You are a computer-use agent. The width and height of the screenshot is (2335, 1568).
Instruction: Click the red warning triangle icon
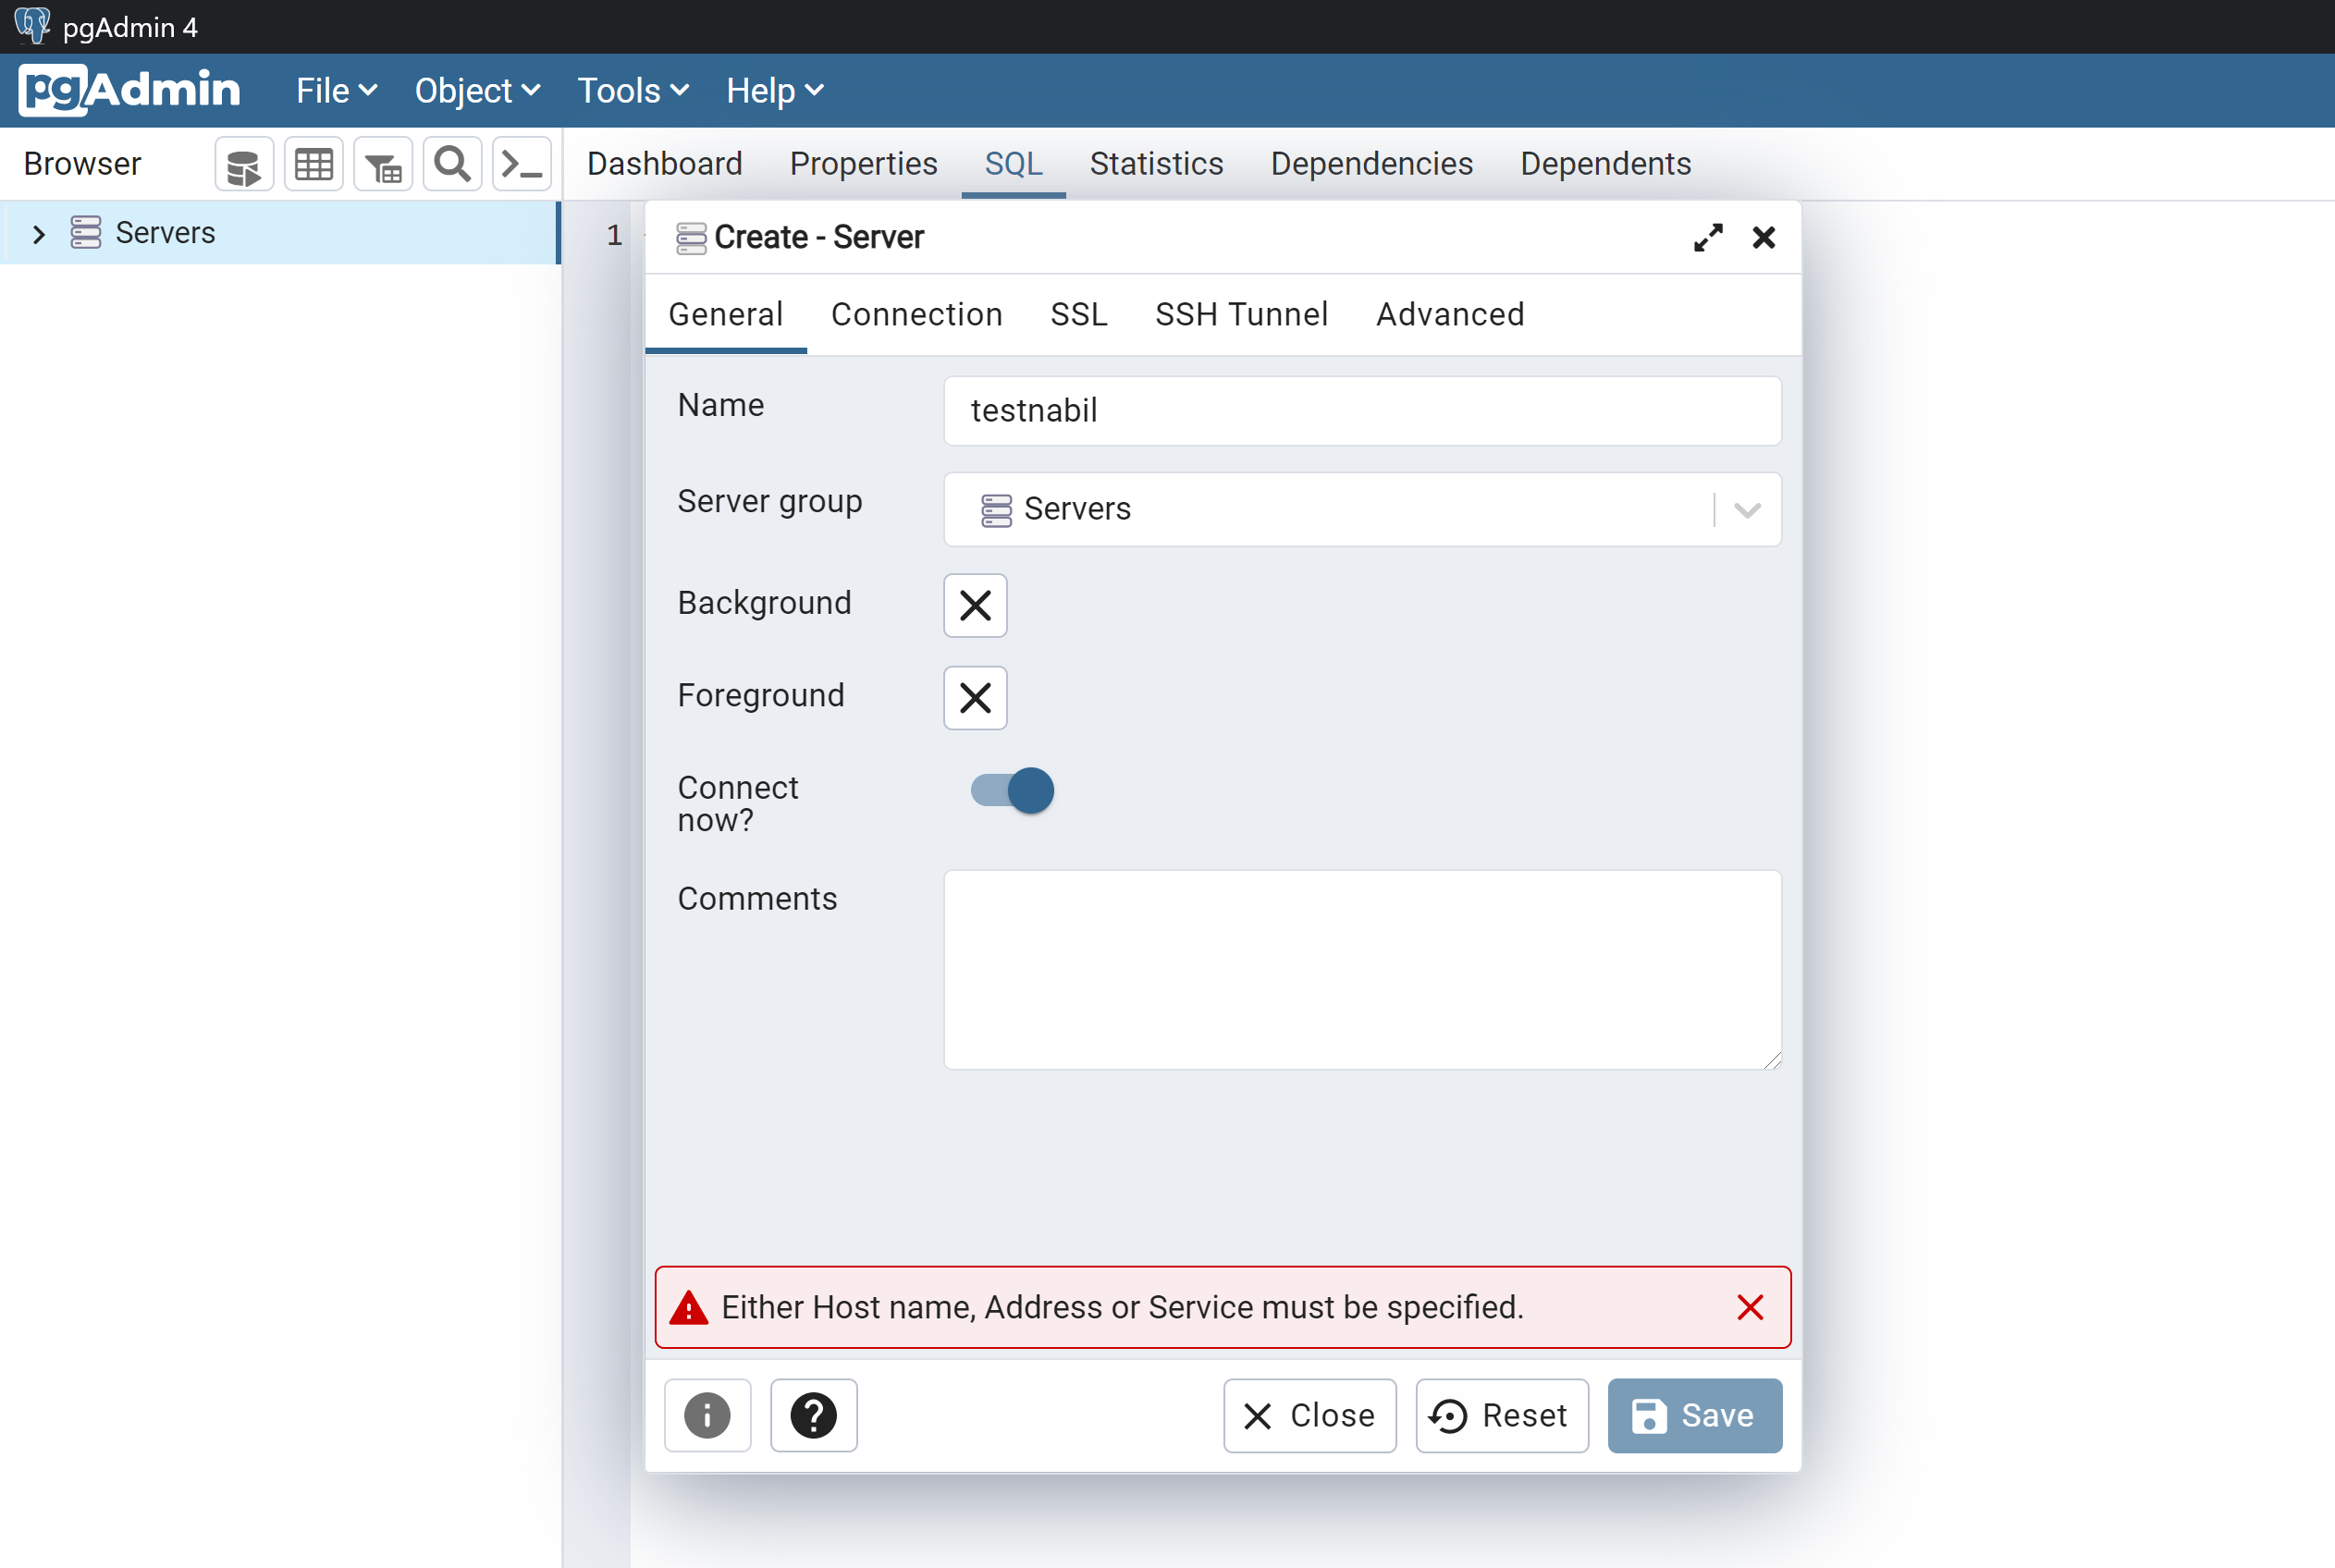point(688,1307)
